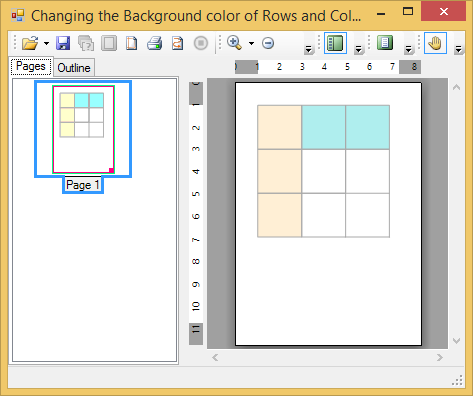Click the floppy disk Save icon

[63, 43]
